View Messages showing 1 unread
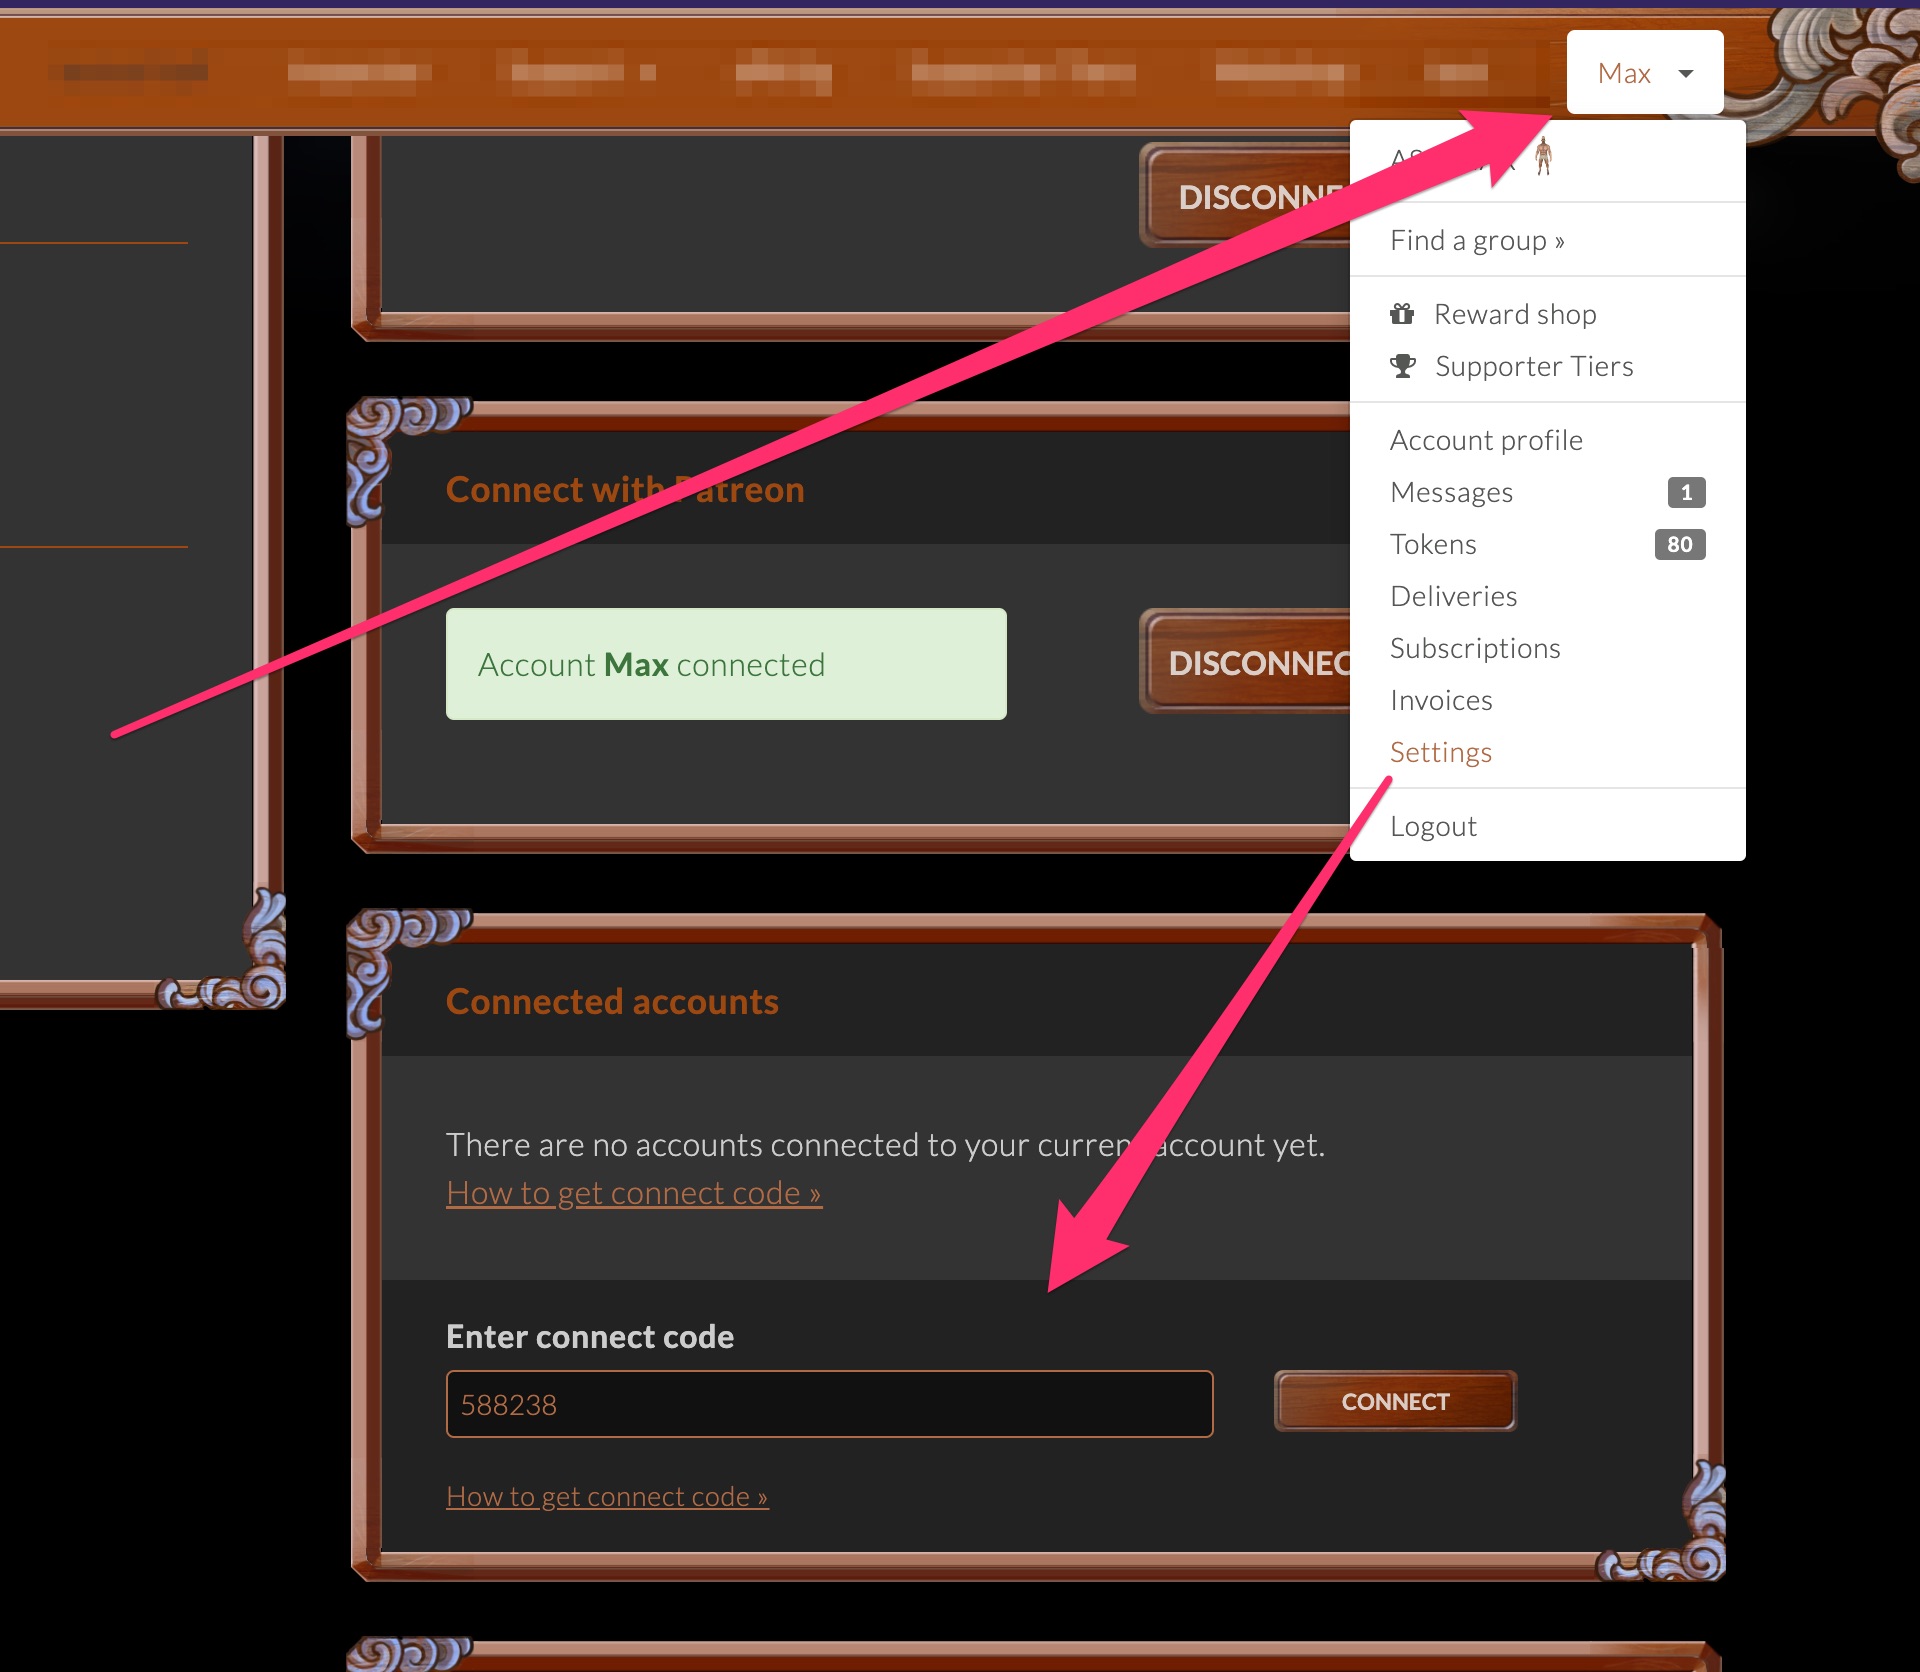1920x1672 pixels. [1451, 492]
